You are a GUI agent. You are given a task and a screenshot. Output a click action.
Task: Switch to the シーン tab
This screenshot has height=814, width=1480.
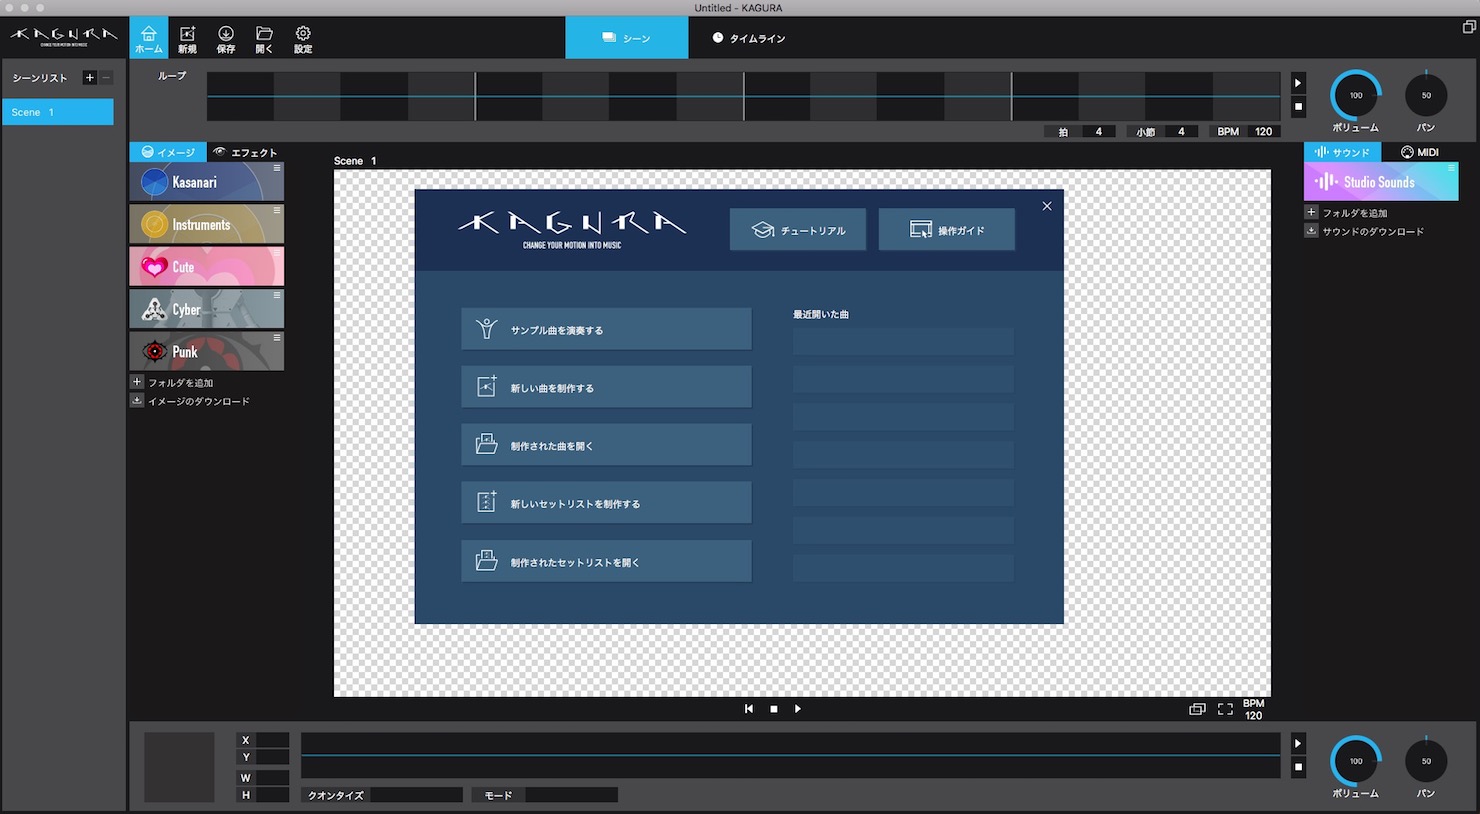(x=627, y=38)
